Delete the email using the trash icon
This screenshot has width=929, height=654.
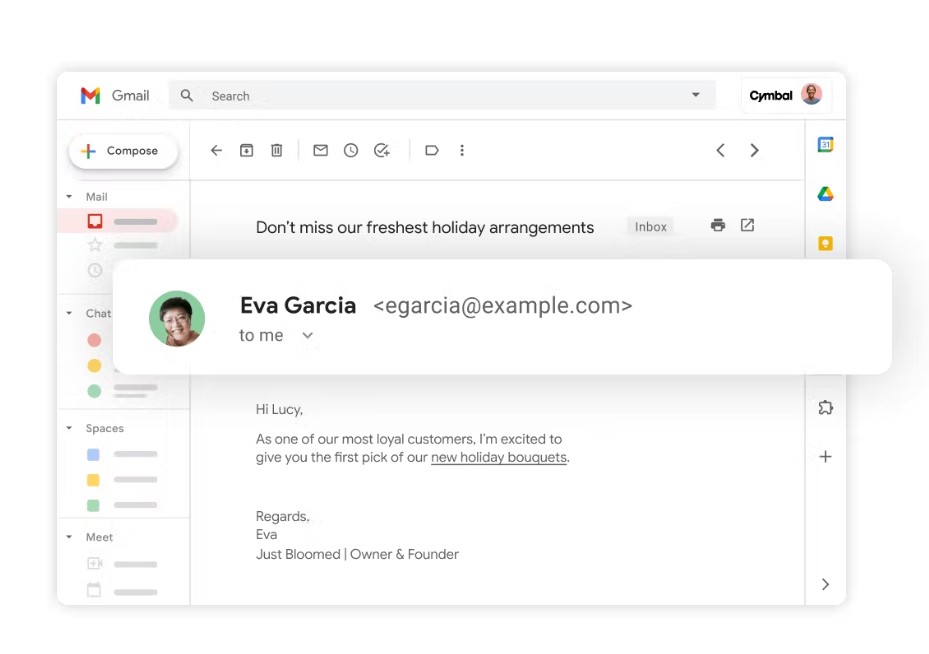(277, 150)
